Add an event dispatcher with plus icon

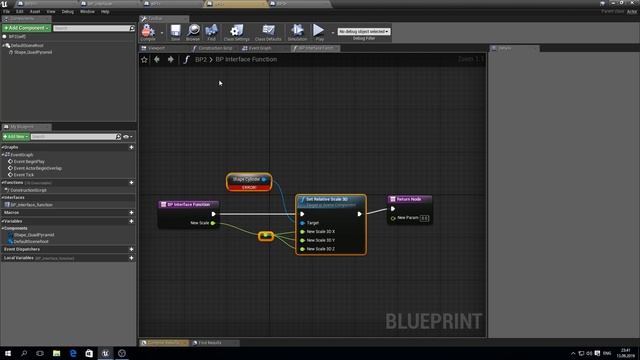(x=131, y=249)
